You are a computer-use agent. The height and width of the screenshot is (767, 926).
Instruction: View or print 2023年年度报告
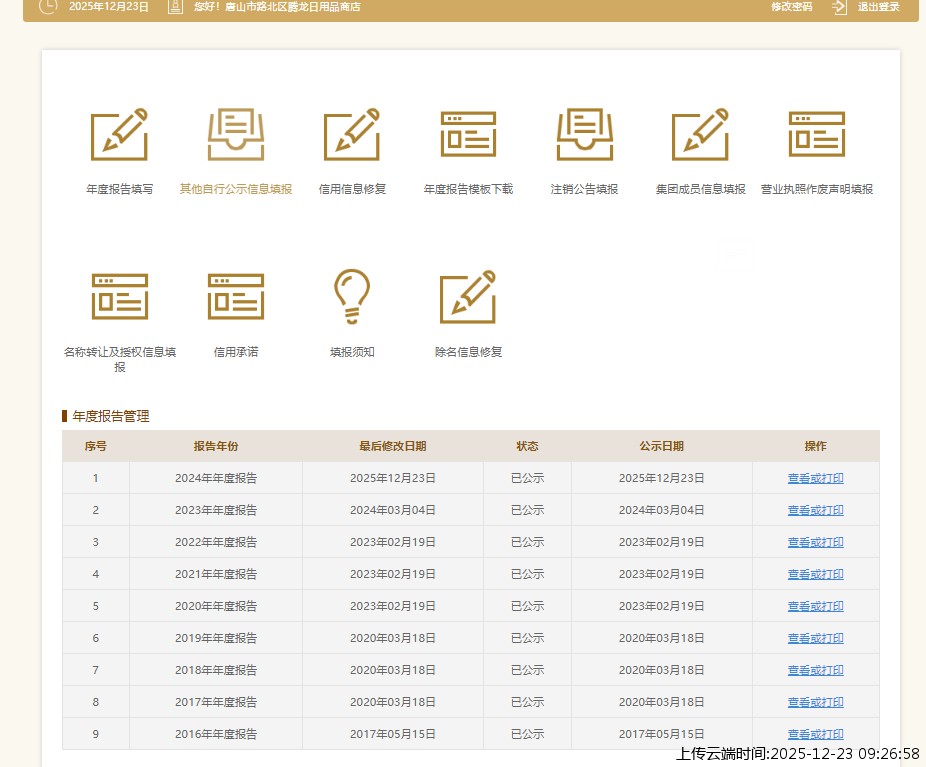815,510
